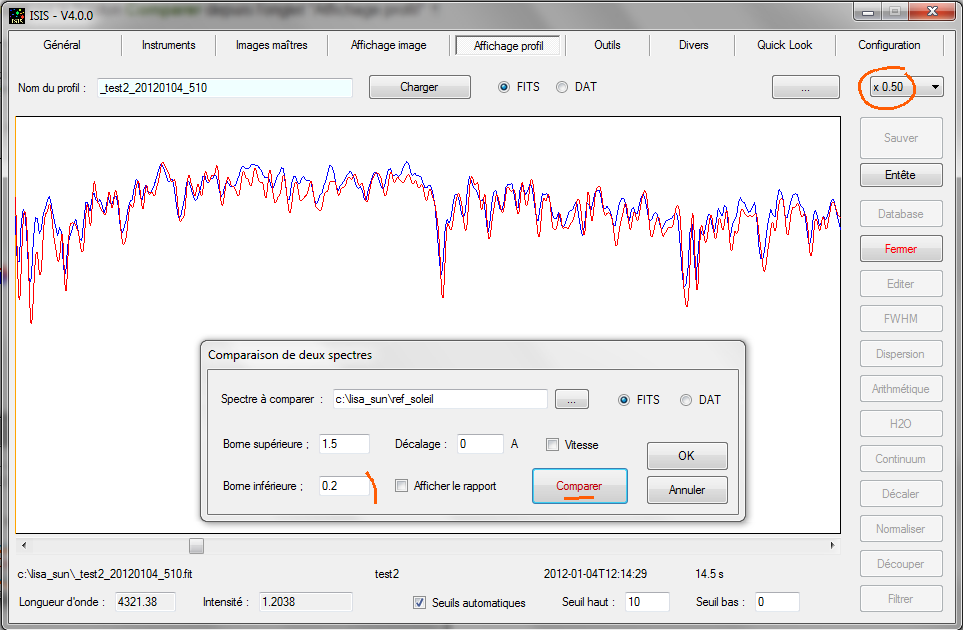
Task: Click the Borne supérieure value field
Action: pyautogui.click(x=345, y=444)
